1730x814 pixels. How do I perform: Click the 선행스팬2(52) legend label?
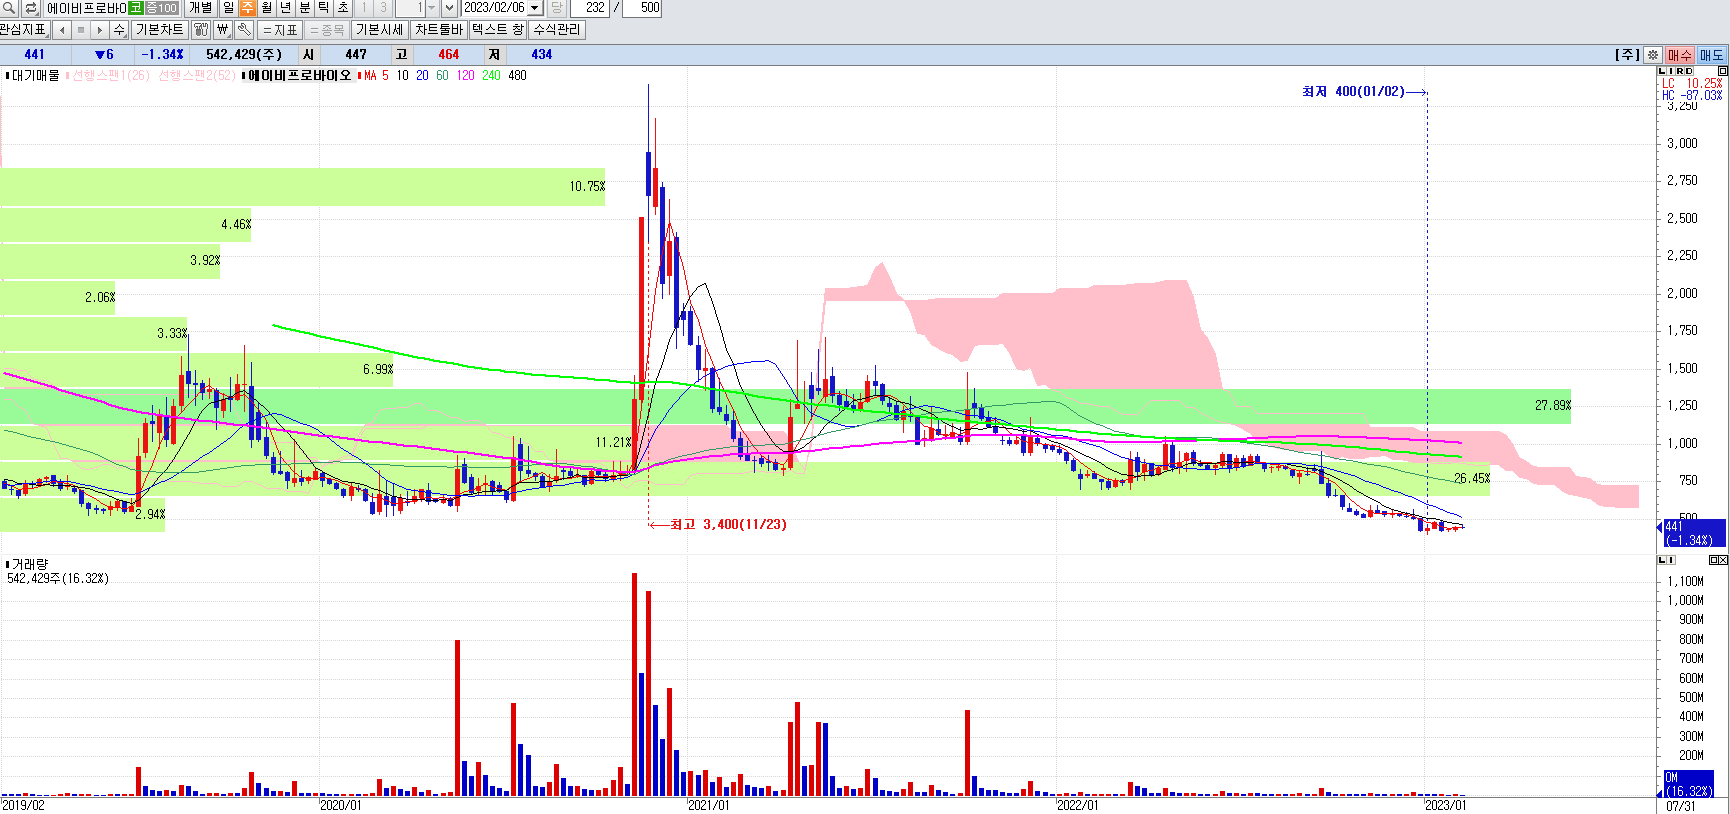[x=197, y=75]
